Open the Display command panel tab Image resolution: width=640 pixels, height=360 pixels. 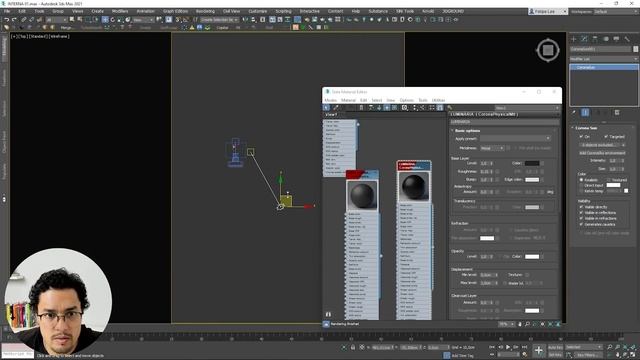(616, 39)
